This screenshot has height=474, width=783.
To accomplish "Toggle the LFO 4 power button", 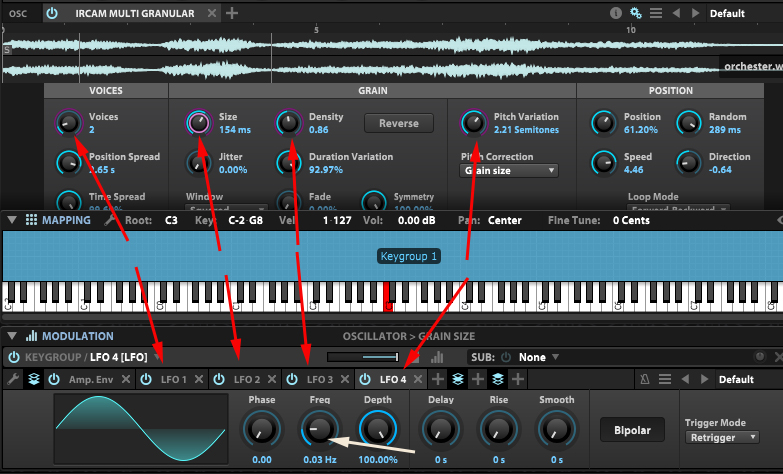I will [x=365, y=380].
